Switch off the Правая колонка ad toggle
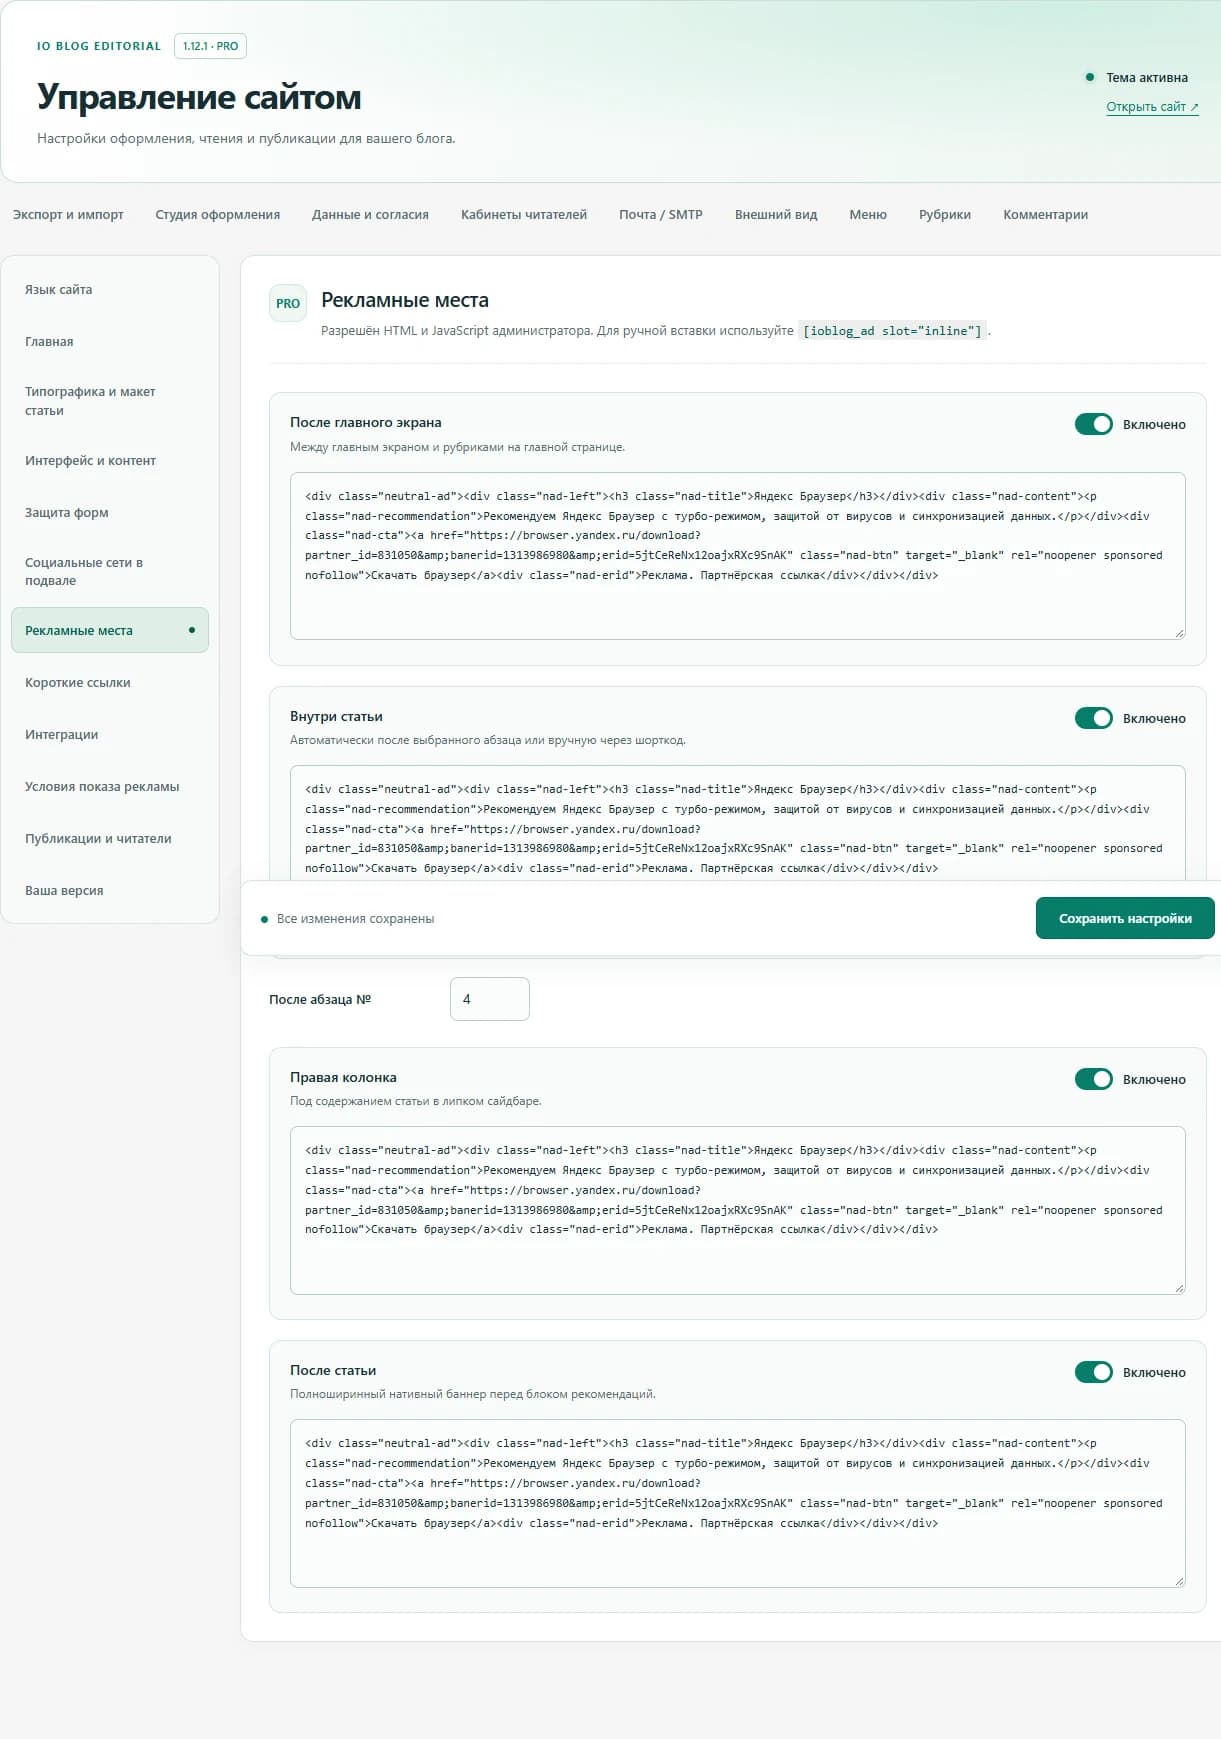Viewport: 1221px width, 1739px height. (1093, 1079)
